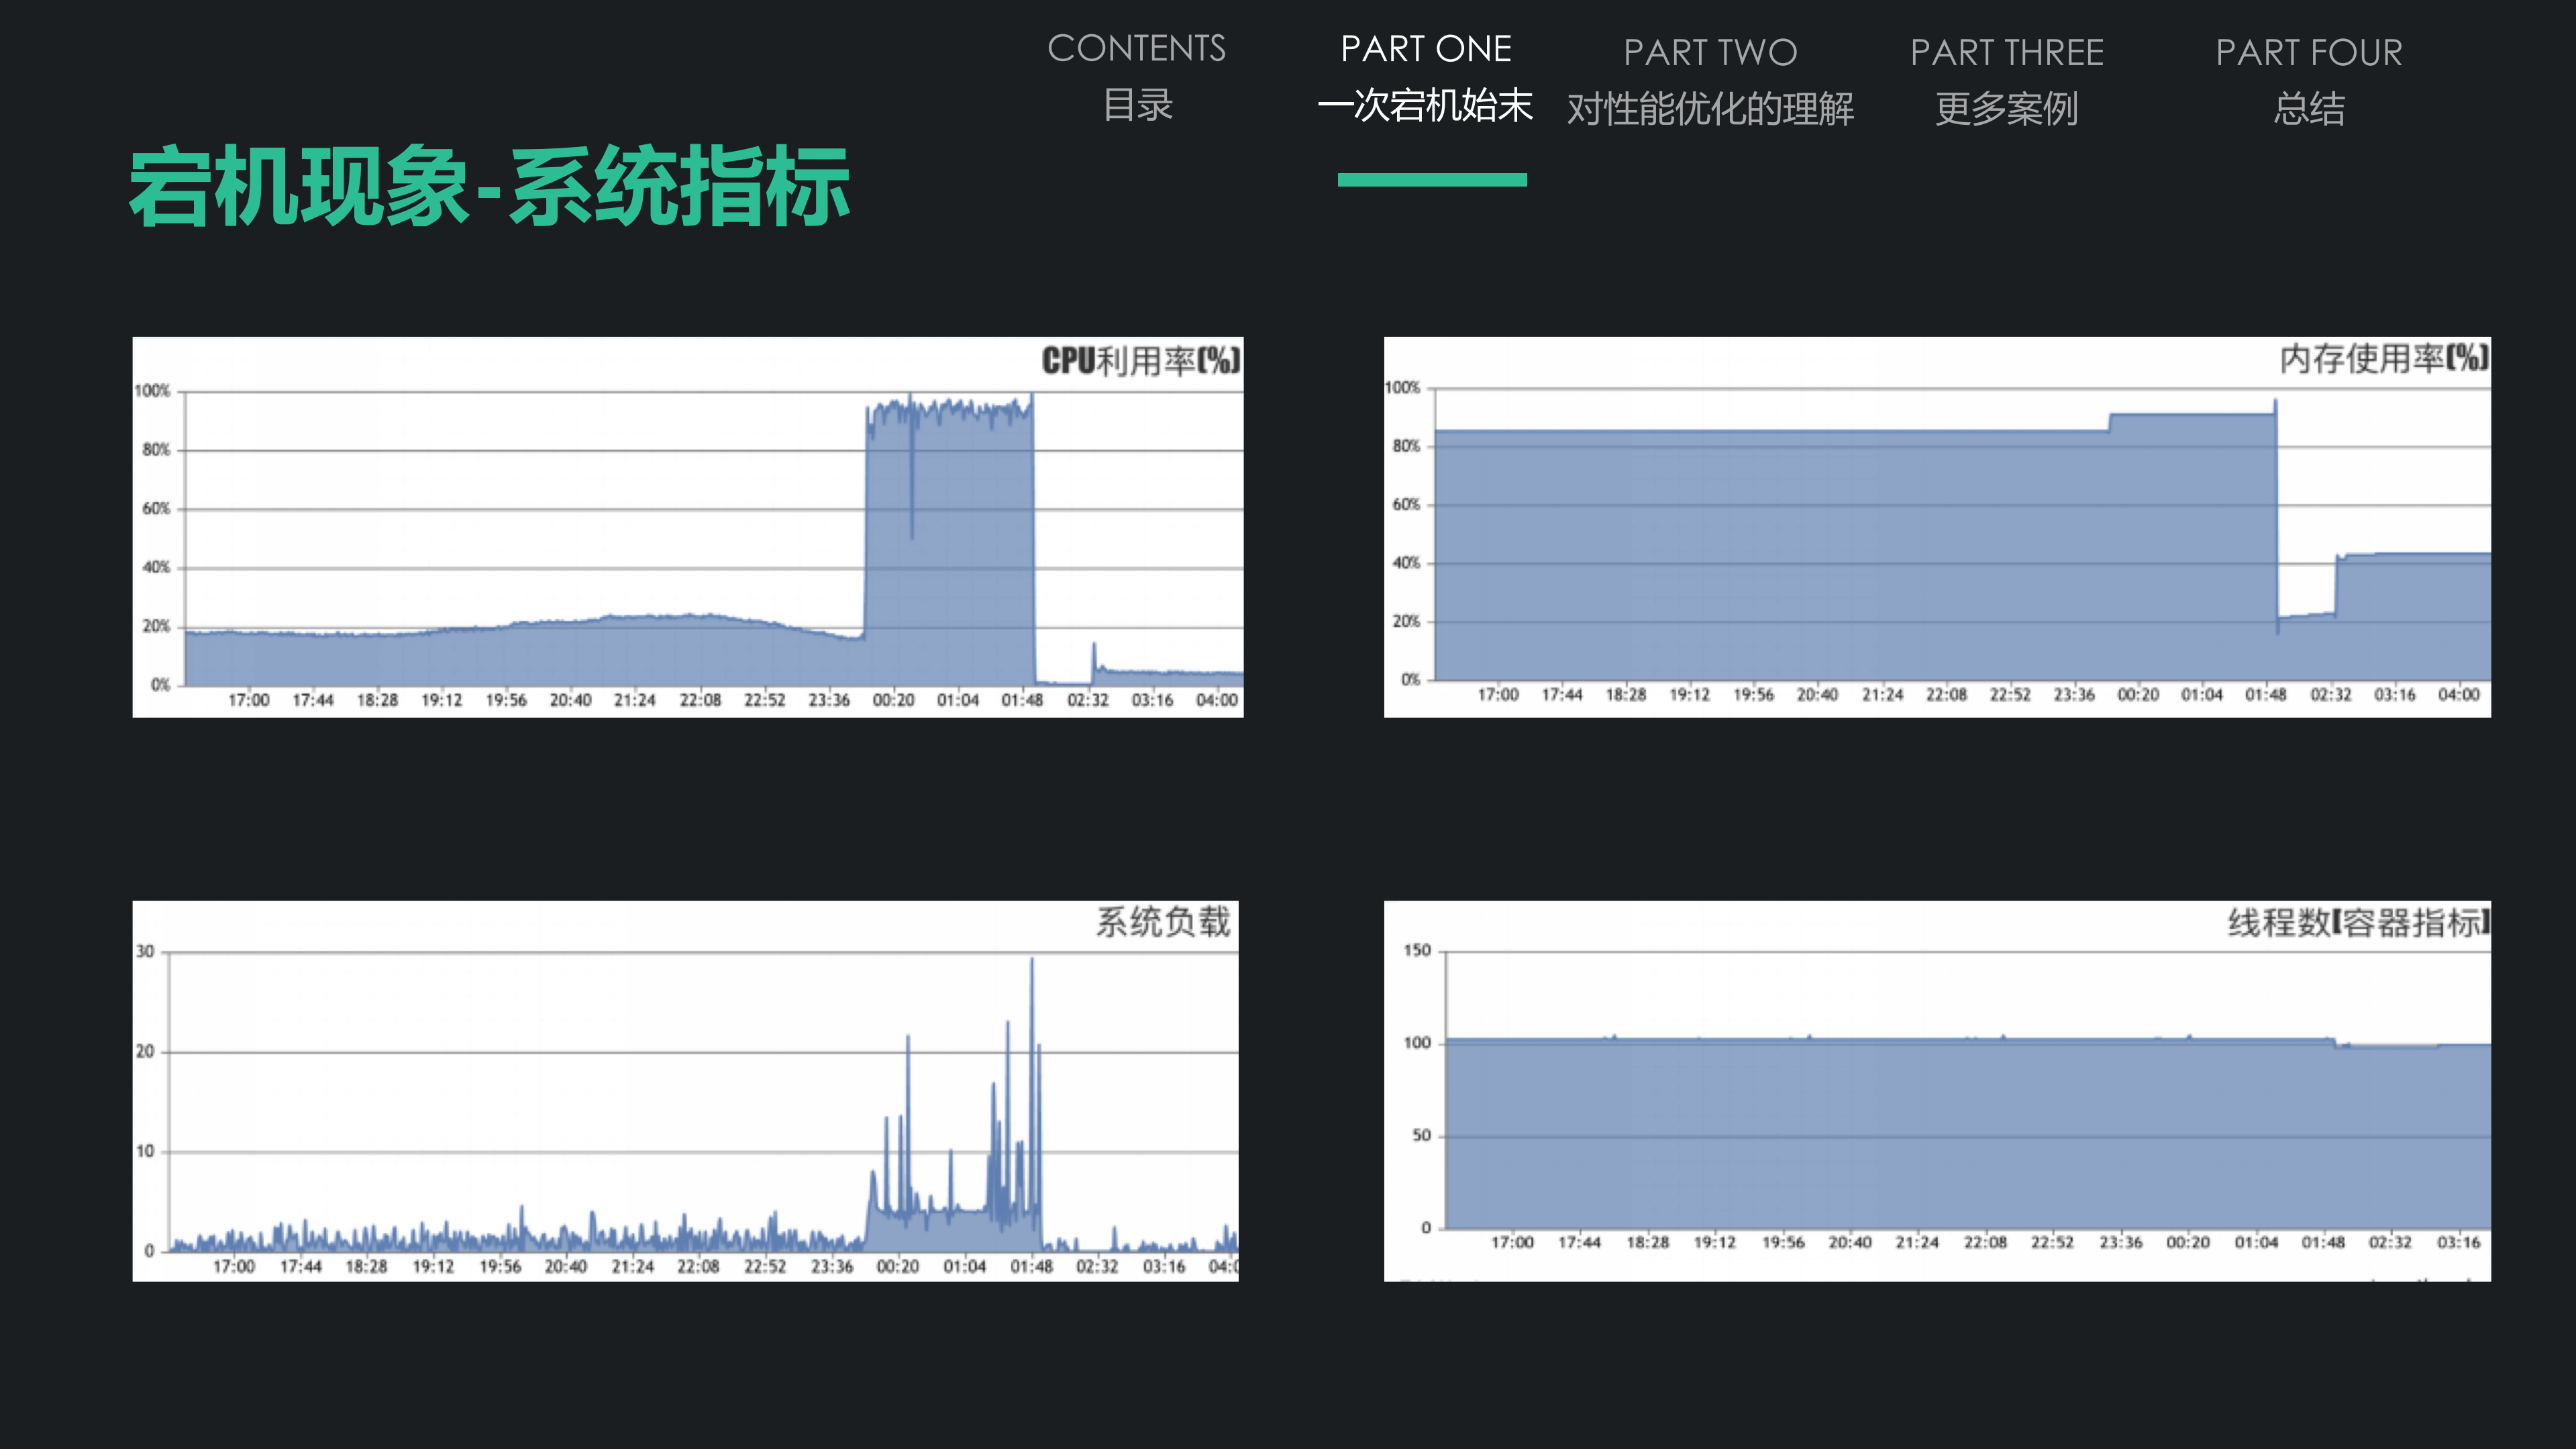Click the slide title 宕机现象-系统指标
Viewport: 2576px width, 1449px height.
point(490,190)
